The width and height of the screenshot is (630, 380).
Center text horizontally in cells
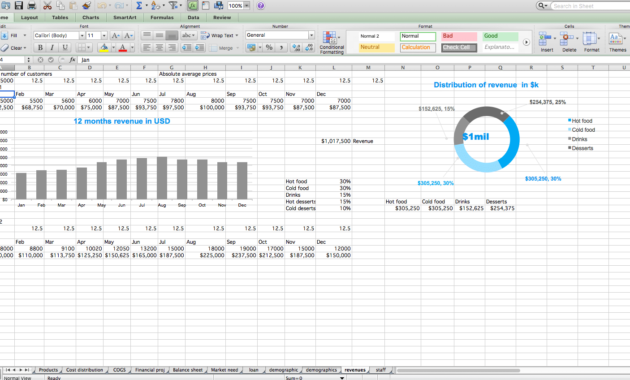[160, 47]
